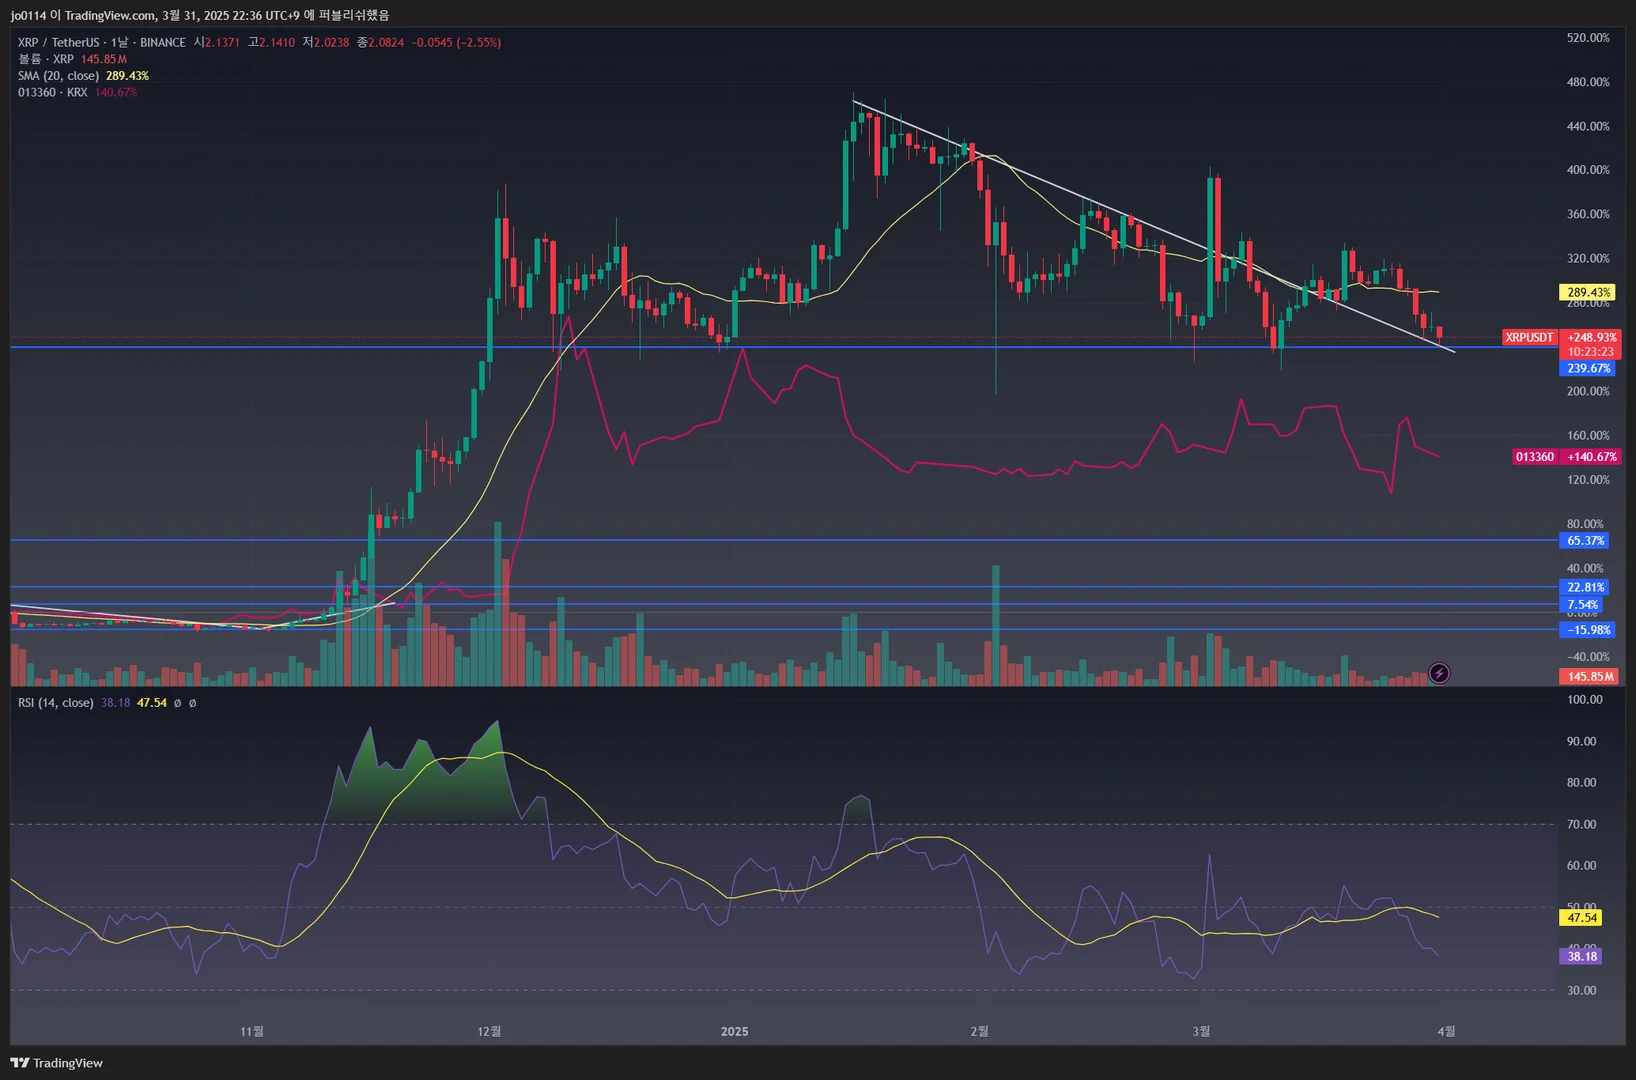Click the purple lightning bolt icon
The image size is (1636, 1080).
click(x=1439, y=673)
